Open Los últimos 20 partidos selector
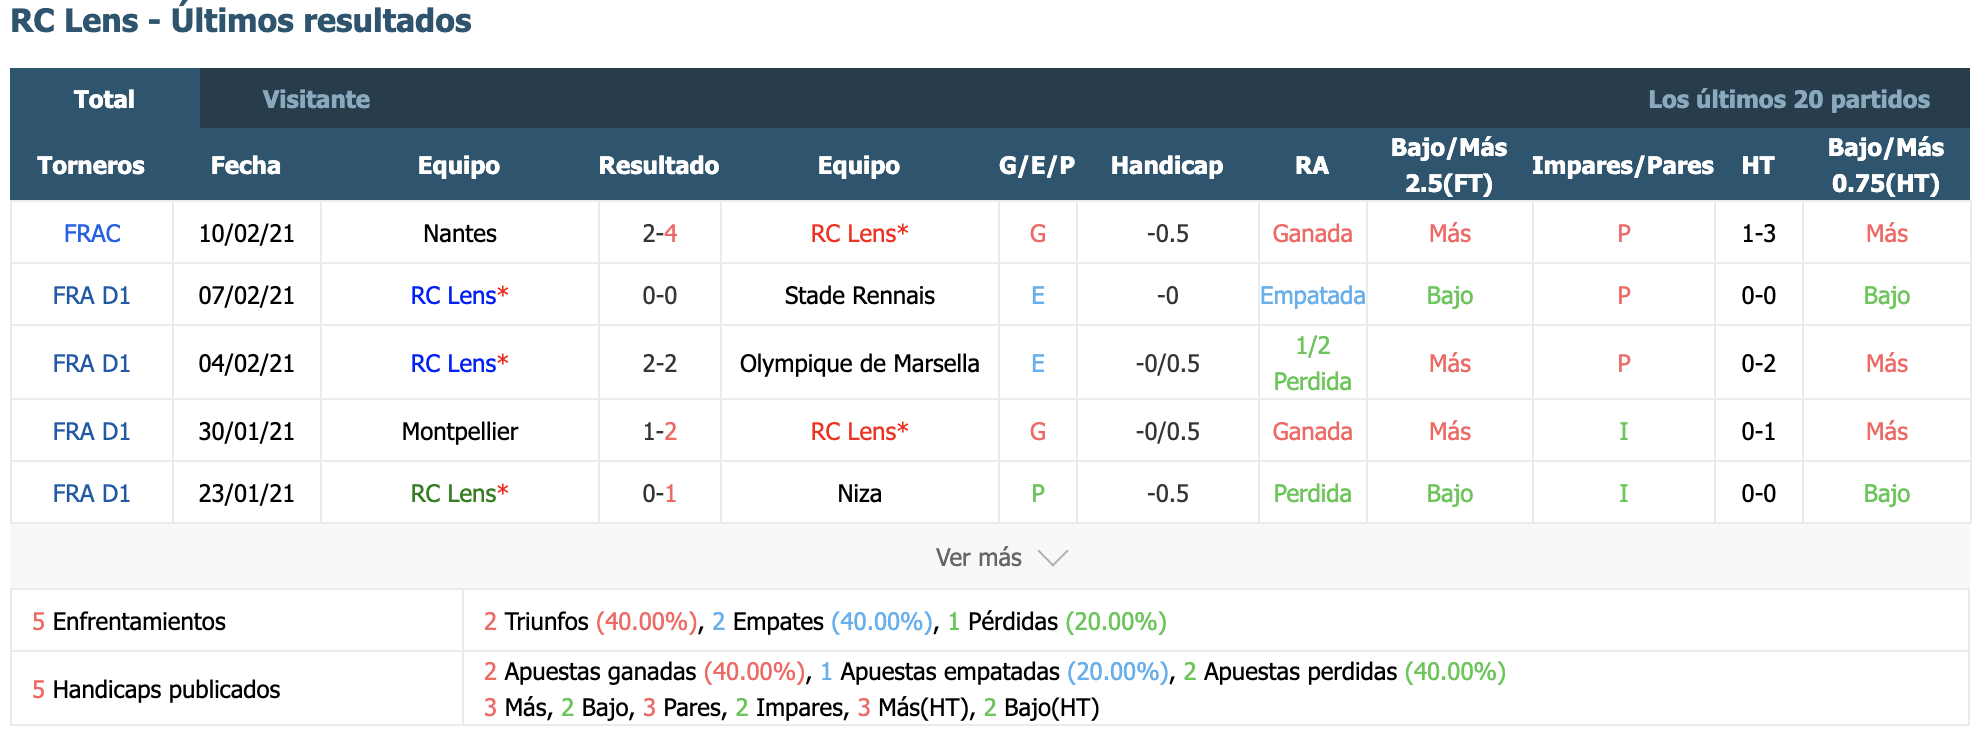This screenshot has width=1982, height=744. [1789, 99]
